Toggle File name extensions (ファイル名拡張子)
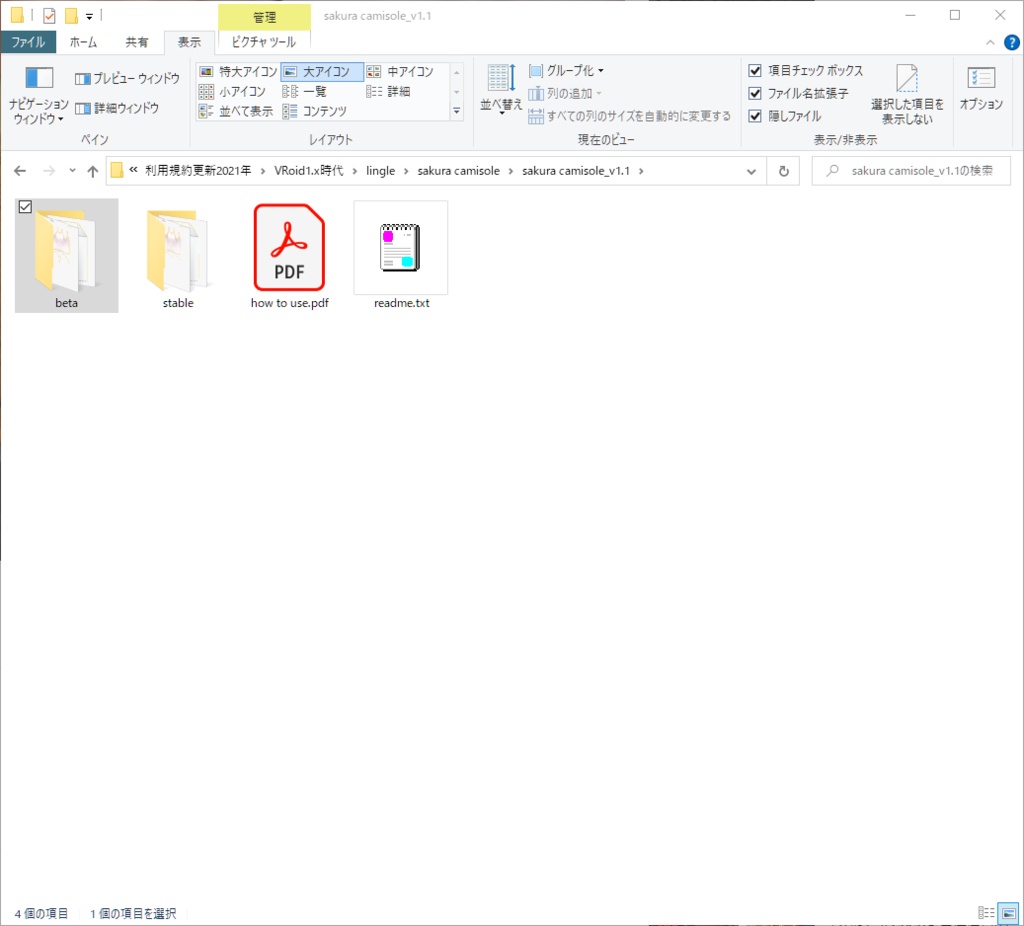1024x926 pixels. [x=798, y=93]
